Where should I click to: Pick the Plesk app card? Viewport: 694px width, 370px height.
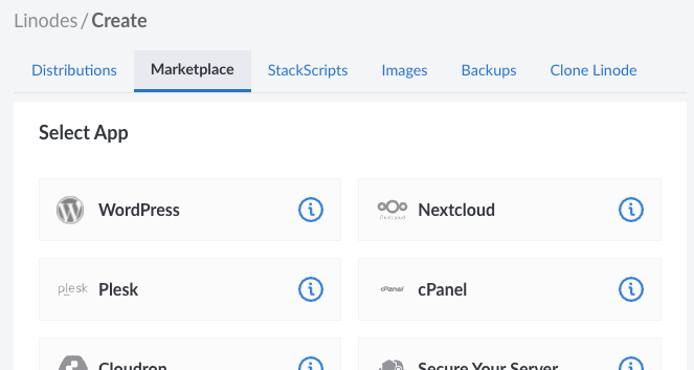tap(189, 289)
